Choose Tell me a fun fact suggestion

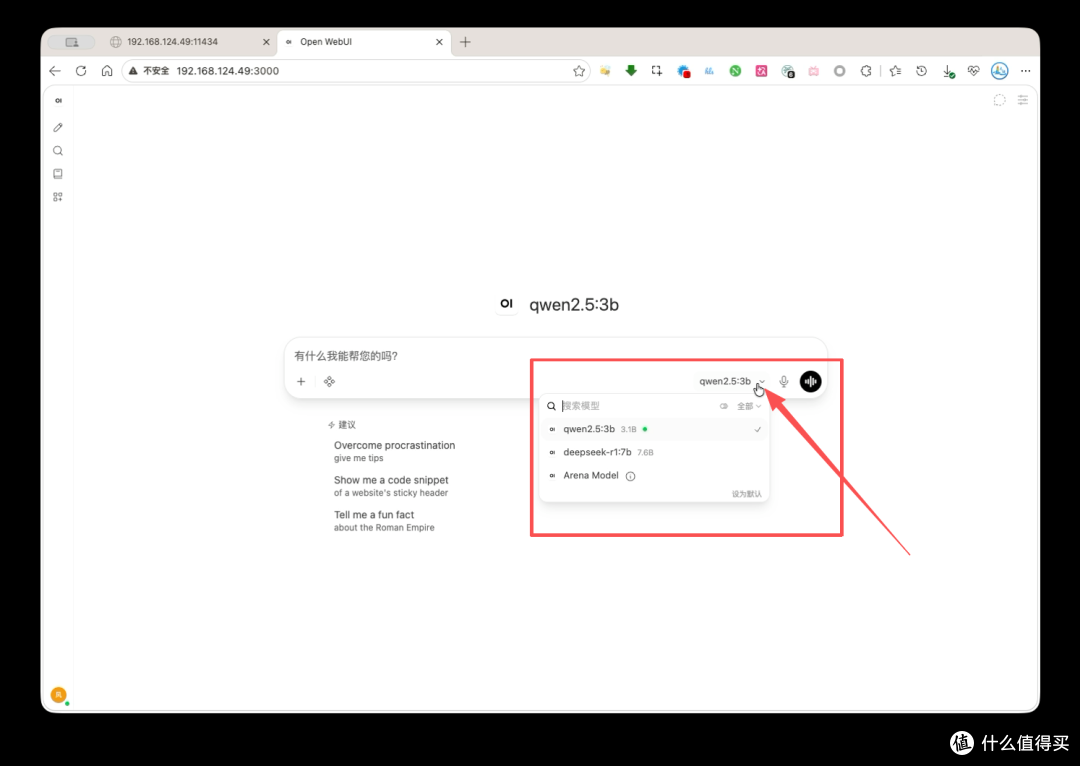(384, 521)
